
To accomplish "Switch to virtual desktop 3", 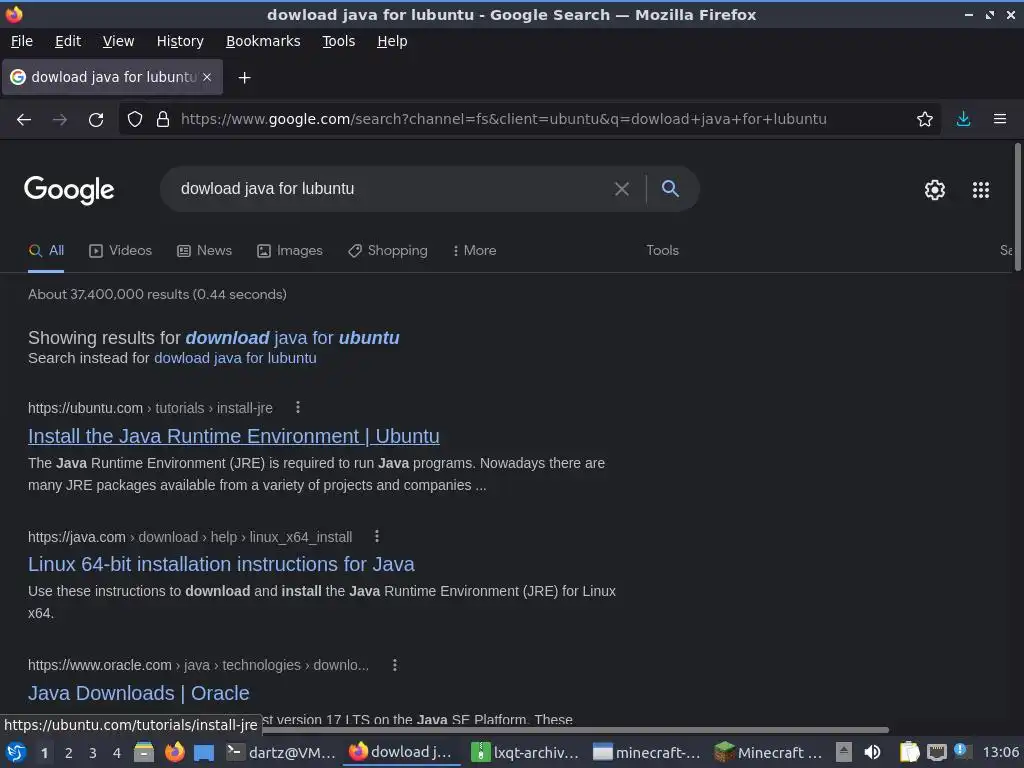I will click(93, 753).
